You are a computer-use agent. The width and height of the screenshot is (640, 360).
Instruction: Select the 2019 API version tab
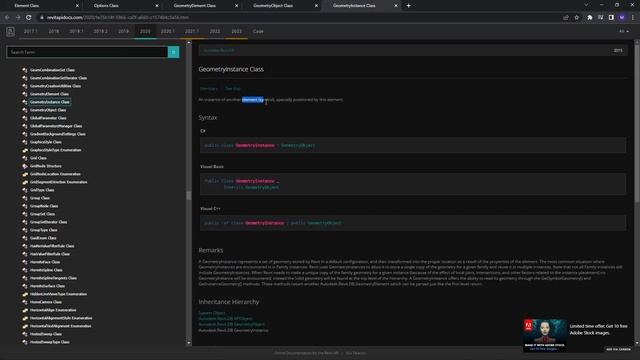pos(123,31)
